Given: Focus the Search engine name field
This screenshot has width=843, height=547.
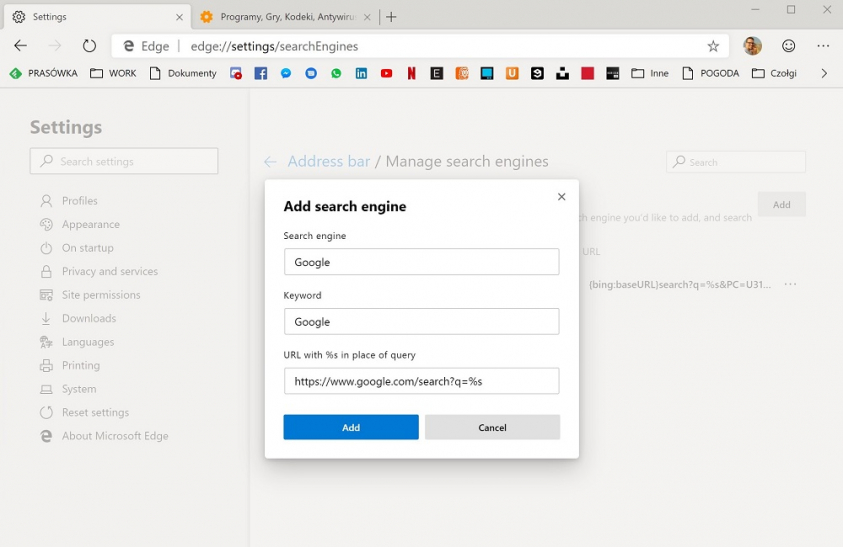Looking at the screenshot, I should 422,262.
